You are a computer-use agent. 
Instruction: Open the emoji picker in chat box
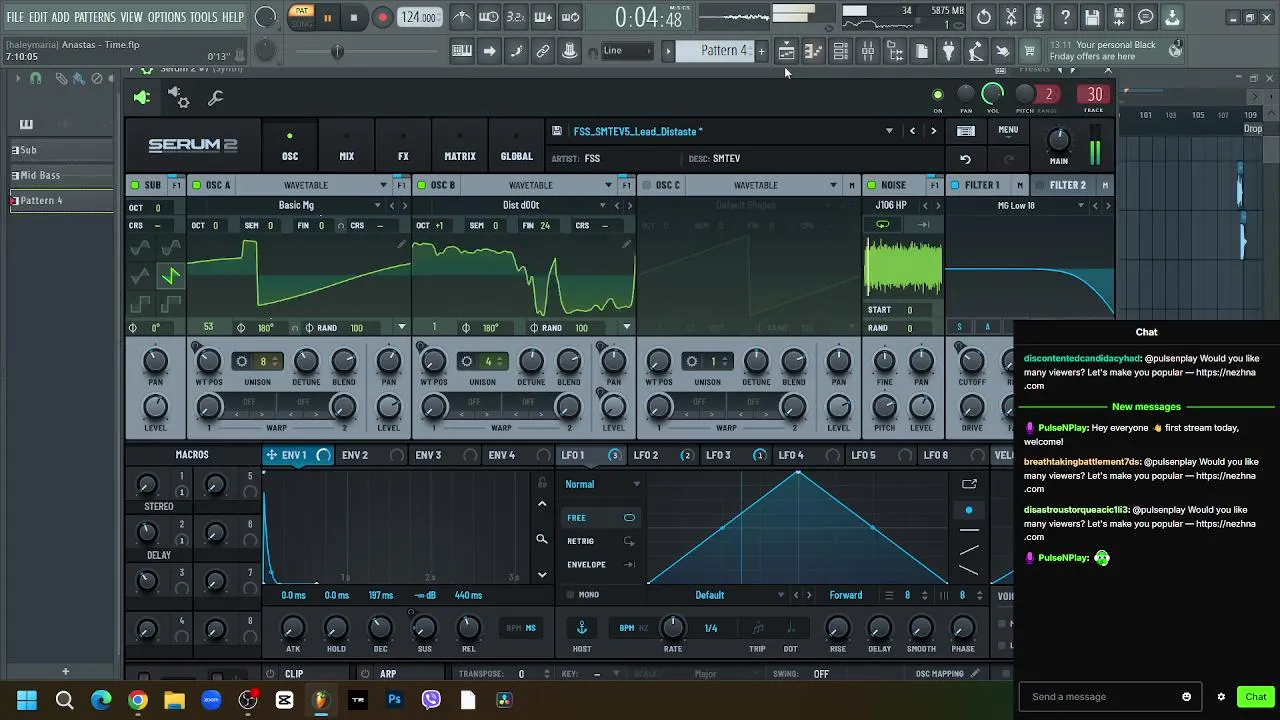point(1187,697)
